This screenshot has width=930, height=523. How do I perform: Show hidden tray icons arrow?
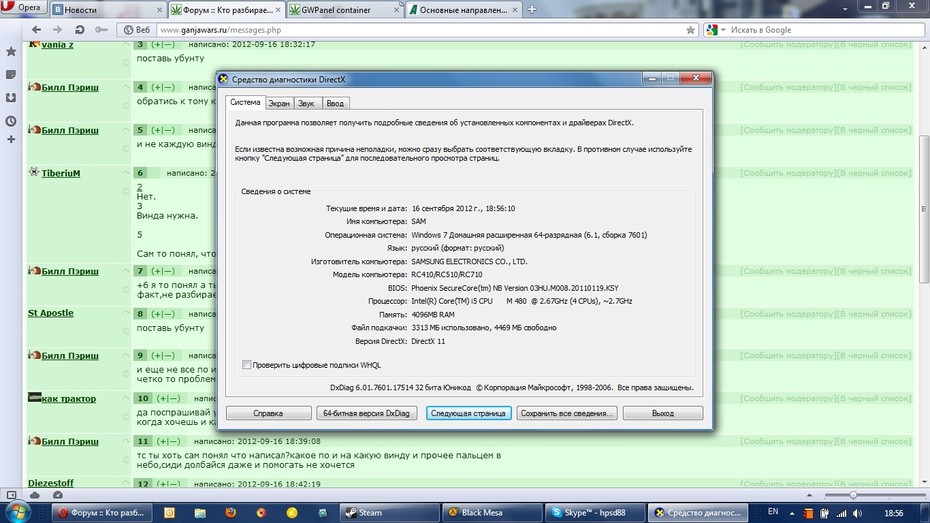792,513
